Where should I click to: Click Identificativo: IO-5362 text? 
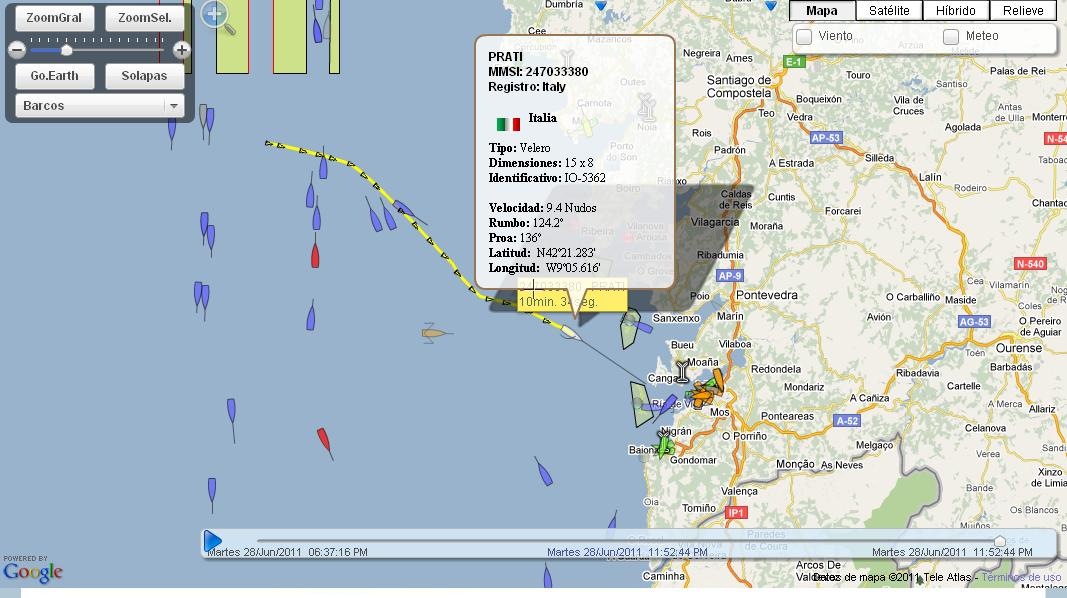(x=547, y=178)
